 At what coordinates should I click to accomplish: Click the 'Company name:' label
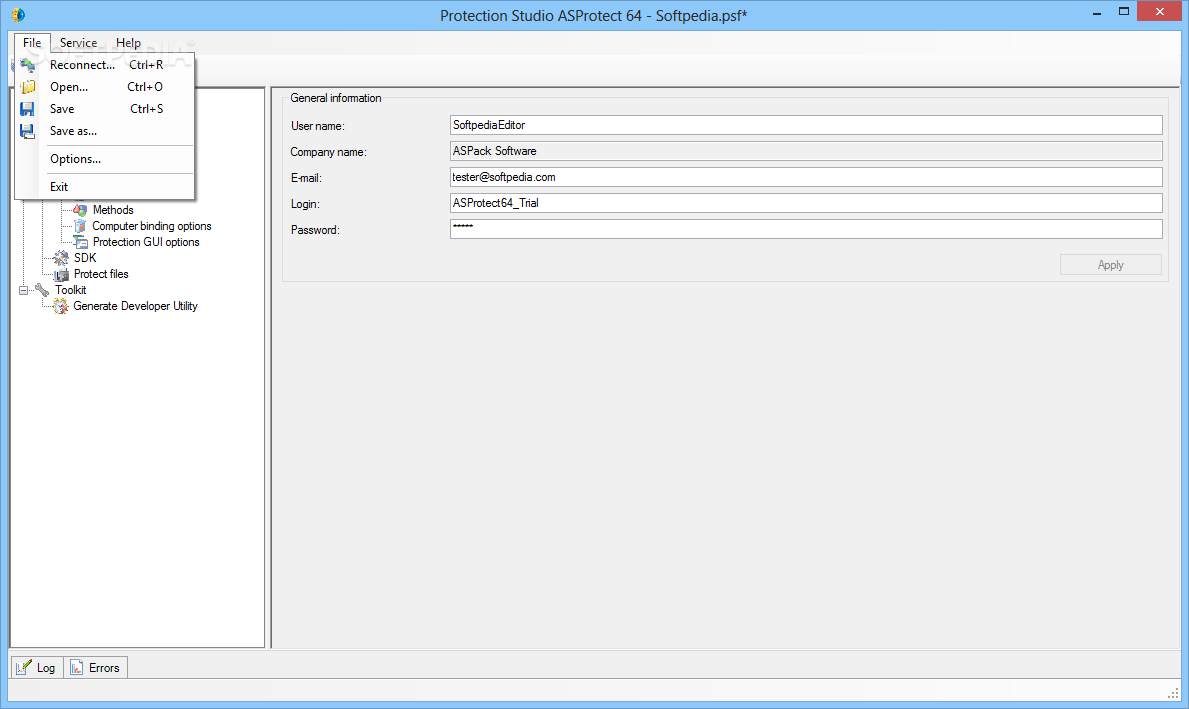pyautogui.click(x=328, y=152)
